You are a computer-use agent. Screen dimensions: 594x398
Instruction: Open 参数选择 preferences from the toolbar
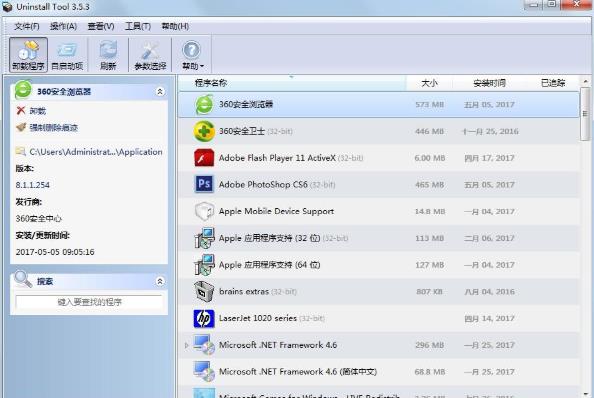point(150,55)
